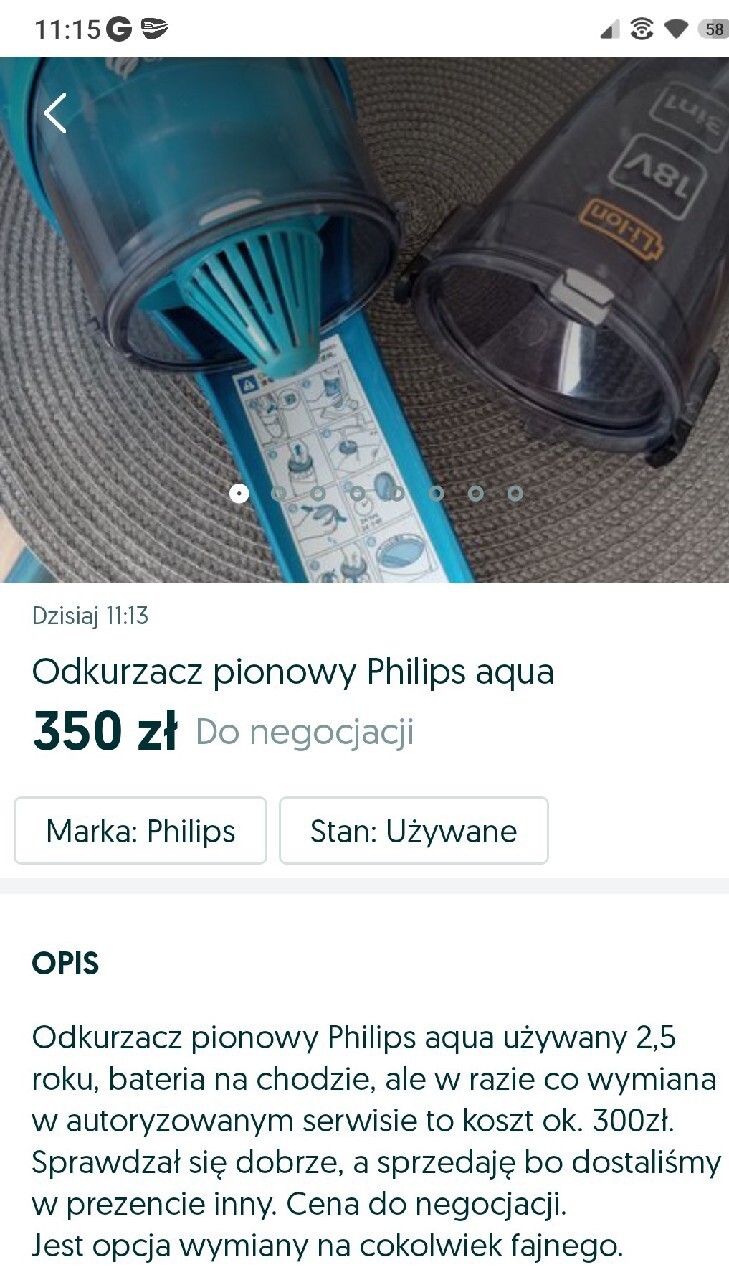
Task: Jump to the fourth photo dot
Action: tap(357, 493)
